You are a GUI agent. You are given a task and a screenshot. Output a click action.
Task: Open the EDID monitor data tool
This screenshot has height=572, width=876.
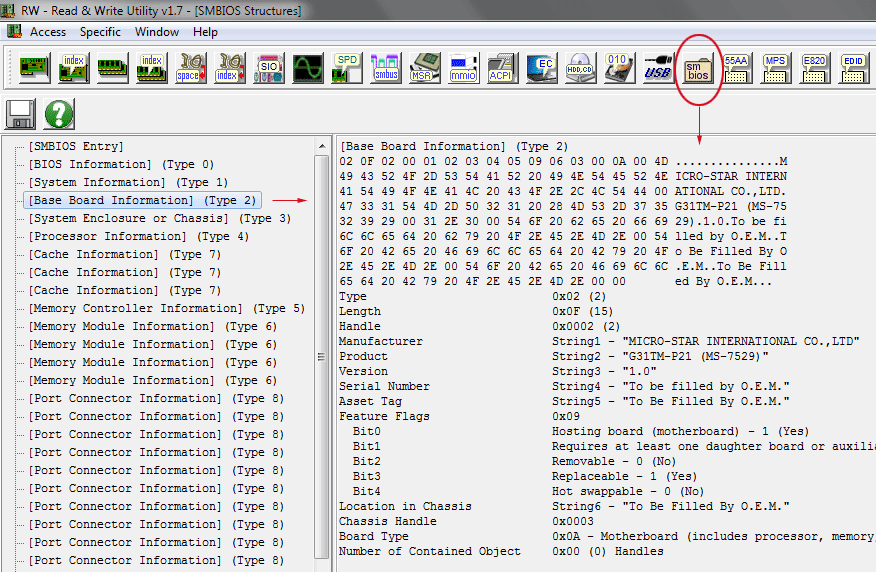pos(853,68)
